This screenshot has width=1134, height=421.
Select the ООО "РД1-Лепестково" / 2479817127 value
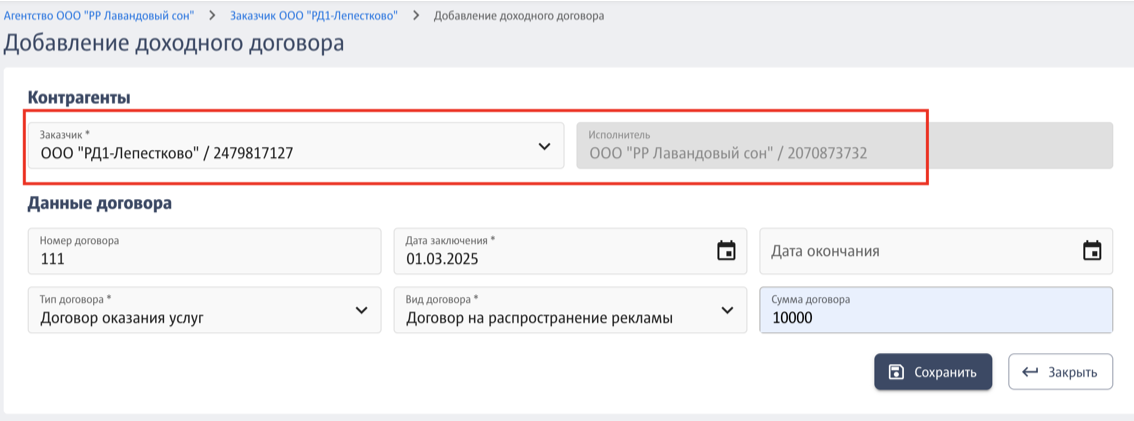pyautogui.click(x=166, y=153)
